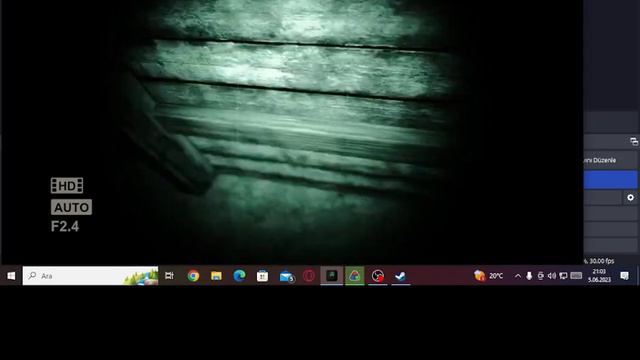Open the notification center icon
Image resolution: width=640 pixels, height=360 pixels.
[624, 276]
